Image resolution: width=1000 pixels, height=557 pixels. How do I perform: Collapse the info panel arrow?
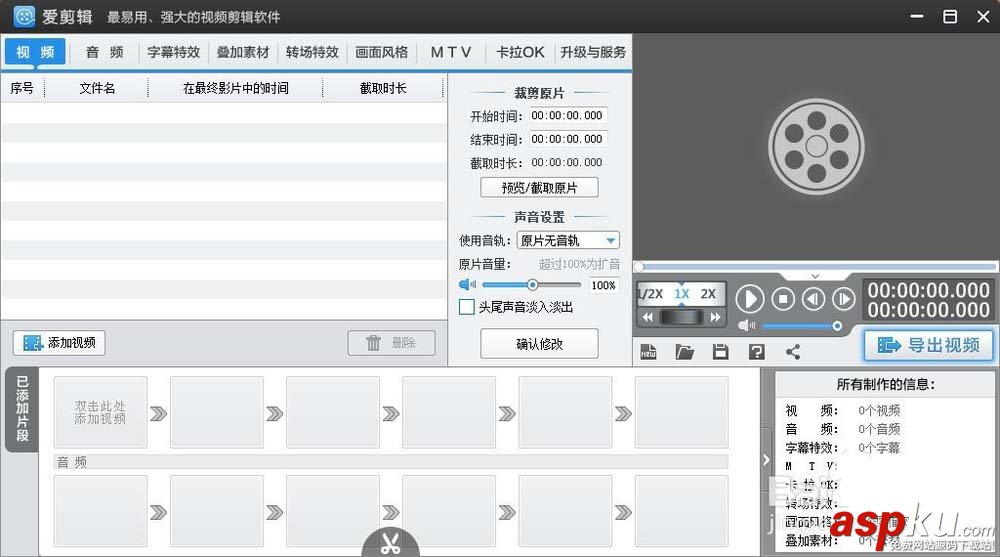pos(766,459)
